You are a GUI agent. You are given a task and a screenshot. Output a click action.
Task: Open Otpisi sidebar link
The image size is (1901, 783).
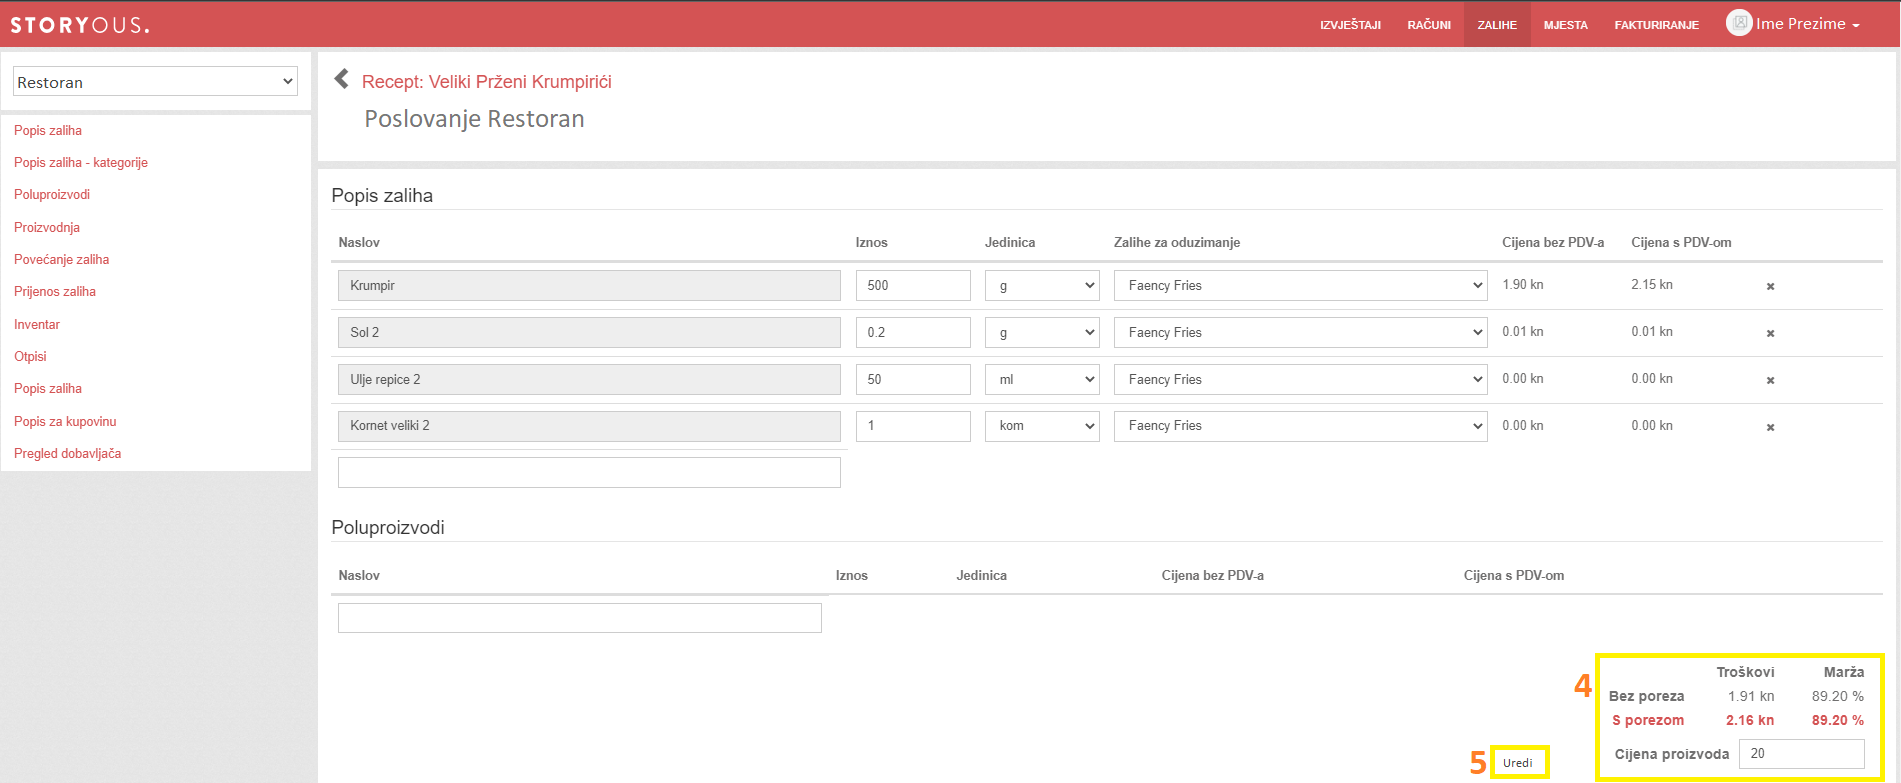30,356
